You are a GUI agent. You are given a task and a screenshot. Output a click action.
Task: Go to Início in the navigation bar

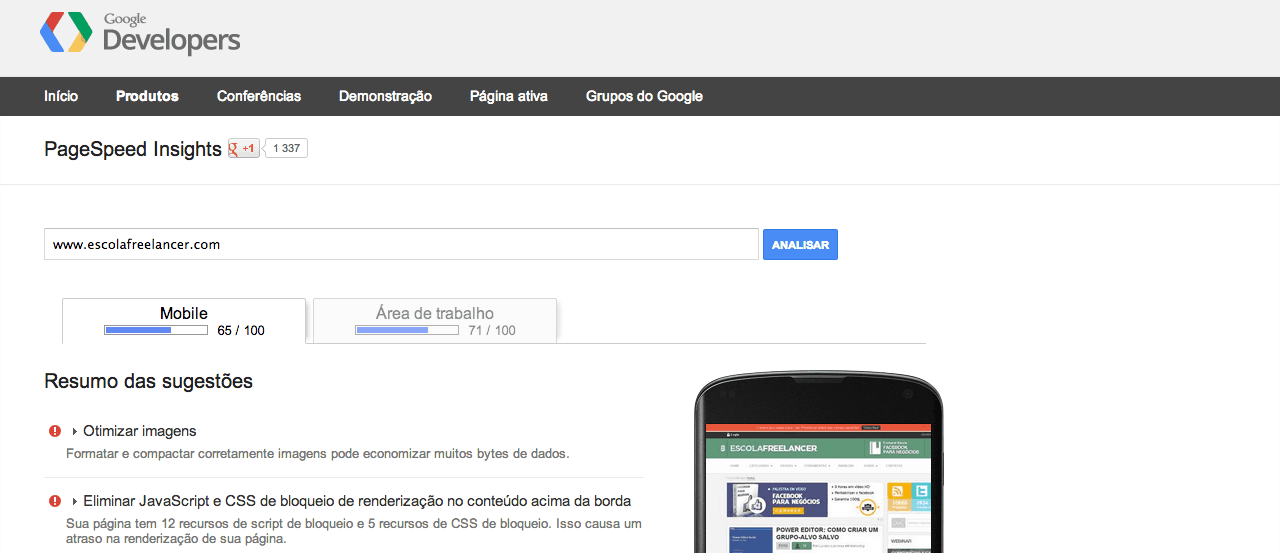61,96
